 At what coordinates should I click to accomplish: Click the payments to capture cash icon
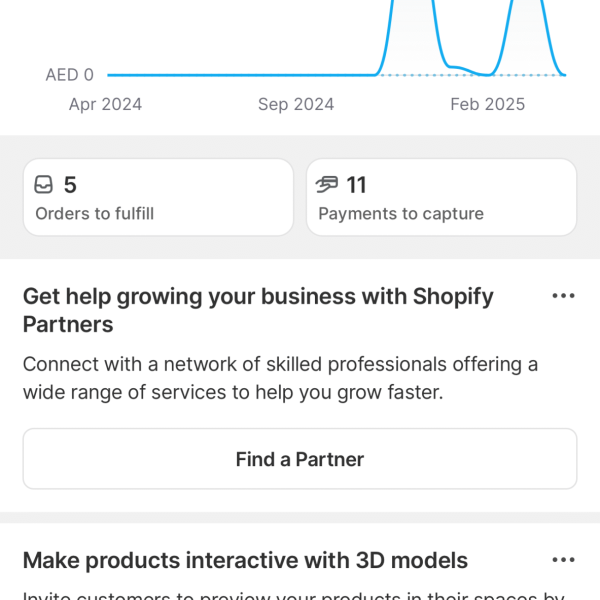pyautogui.click(x=327, y=185)
